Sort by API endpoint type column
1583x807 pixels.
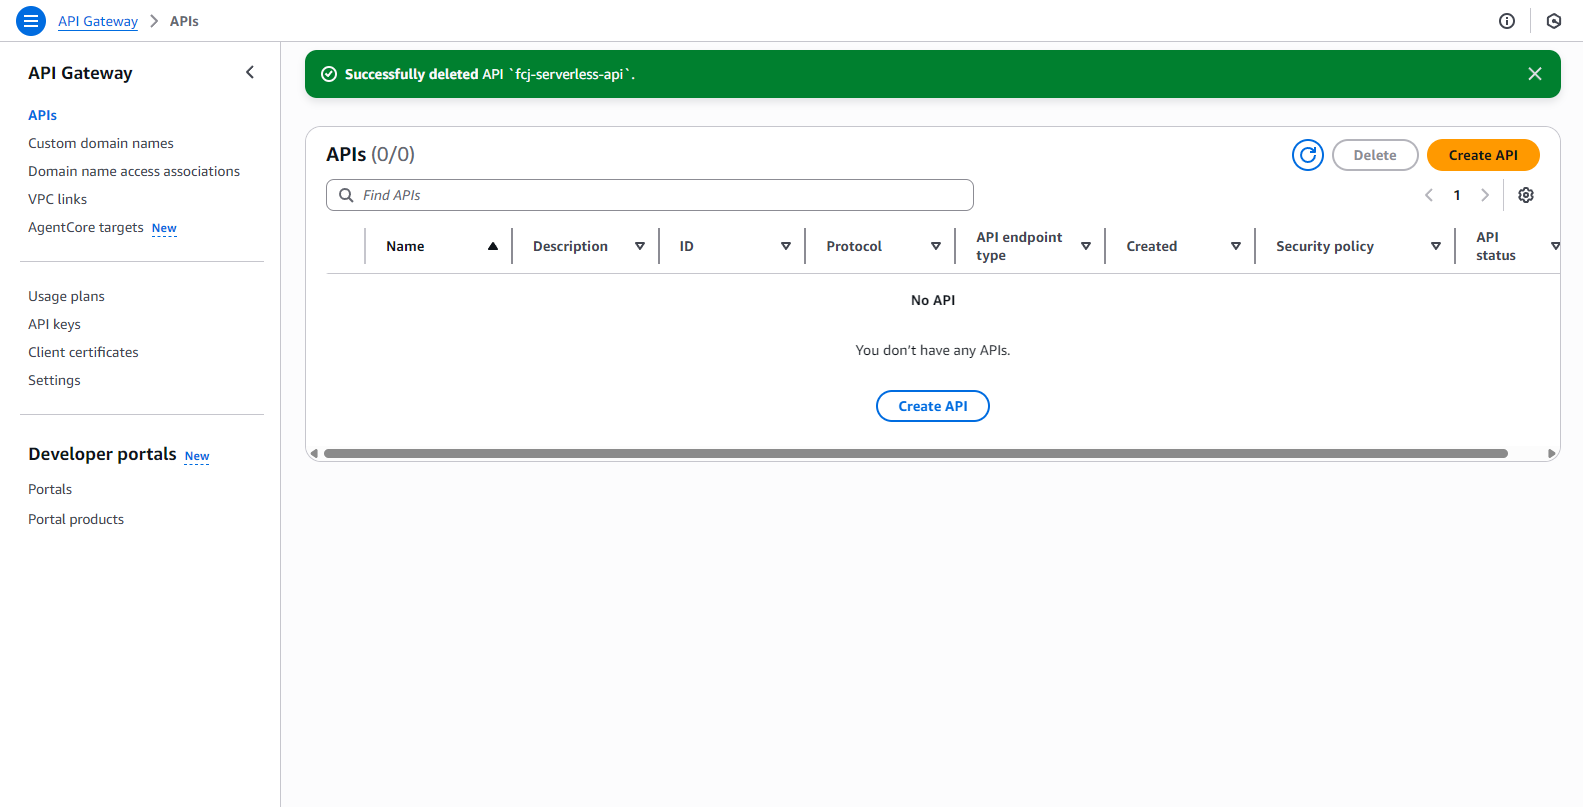tap(1086, 246)
